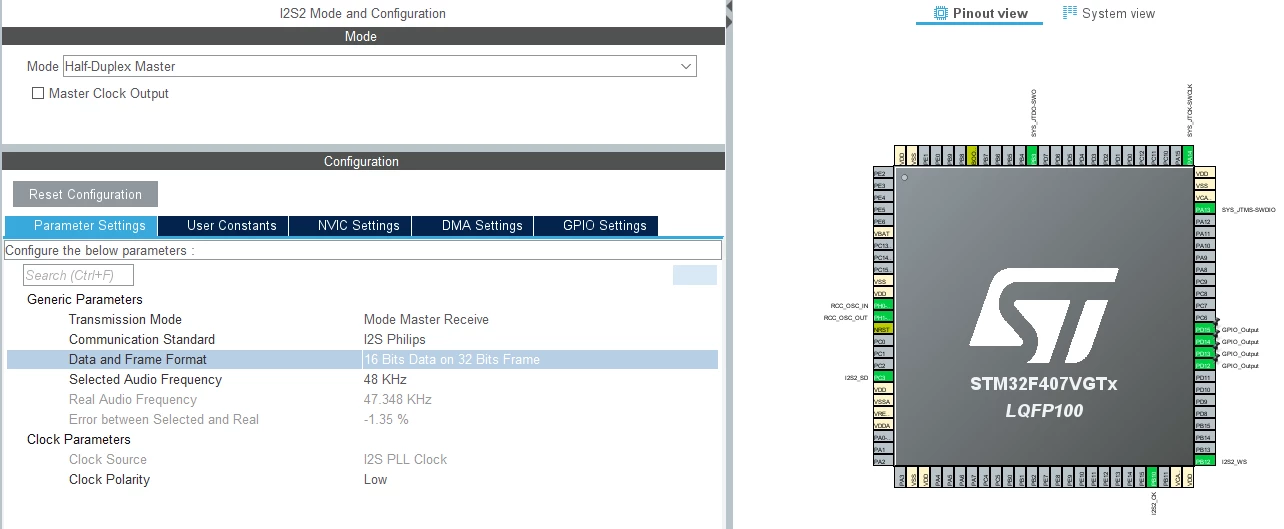Select the PE6 pin
The width and height of the screenshot is (1284, 529).
tap(883, 222)
